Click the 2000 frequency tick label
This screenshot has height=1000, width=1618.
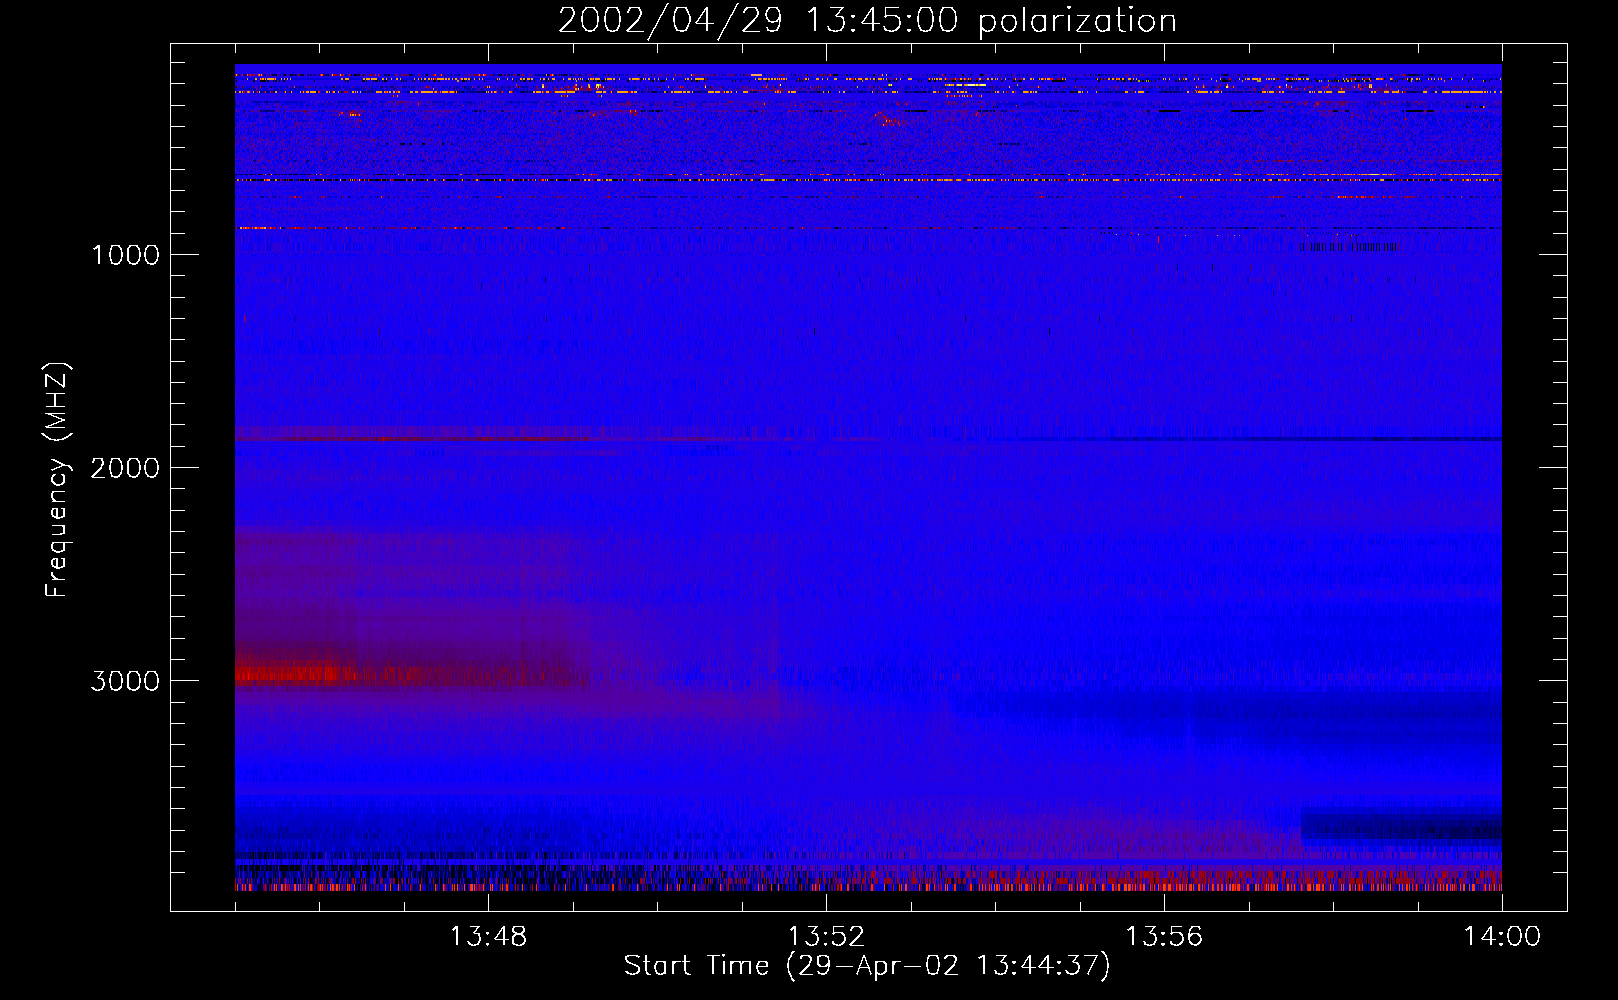125,468
